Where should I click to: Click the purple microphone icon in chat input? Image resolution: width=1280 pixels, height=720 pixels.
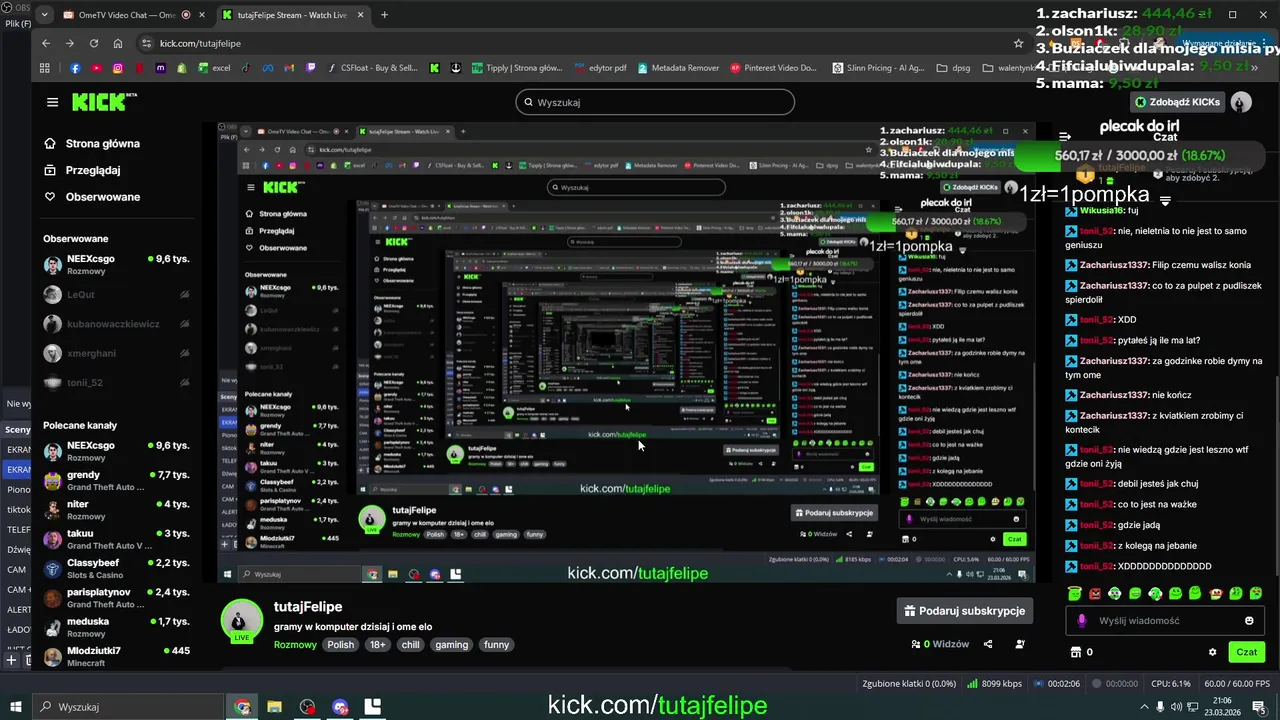tap(1082, 621)
